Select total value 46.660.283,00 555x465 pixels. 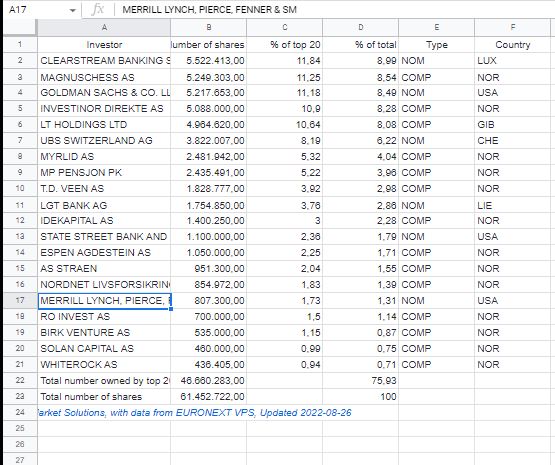[x=208, y=380]
